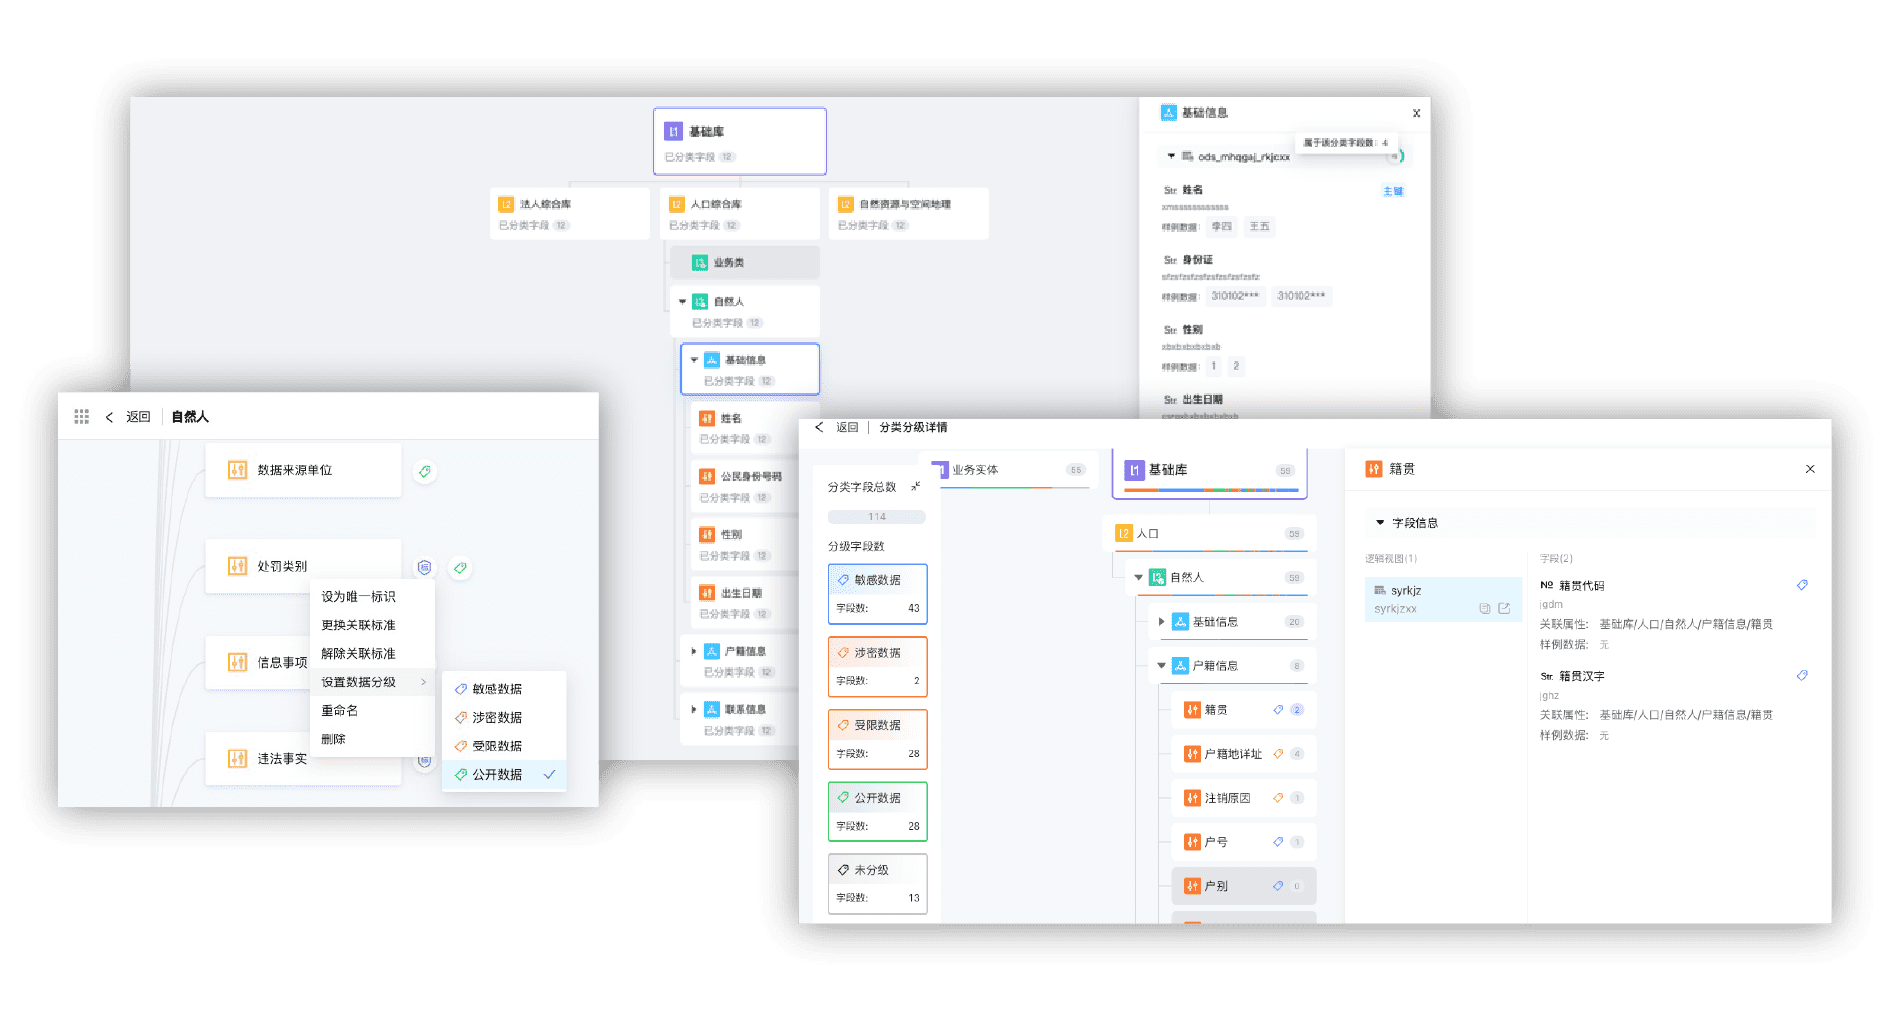Select the 处罚类别 field node

(303, 566)
